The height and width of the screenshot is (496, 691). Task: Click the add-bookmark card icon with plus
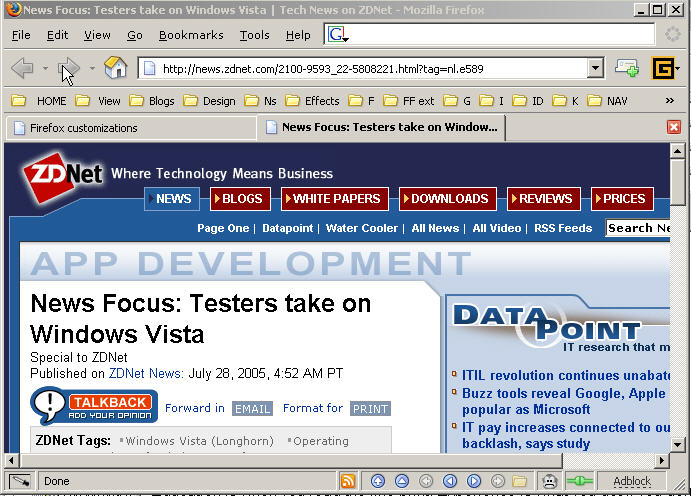coord(627,68)
